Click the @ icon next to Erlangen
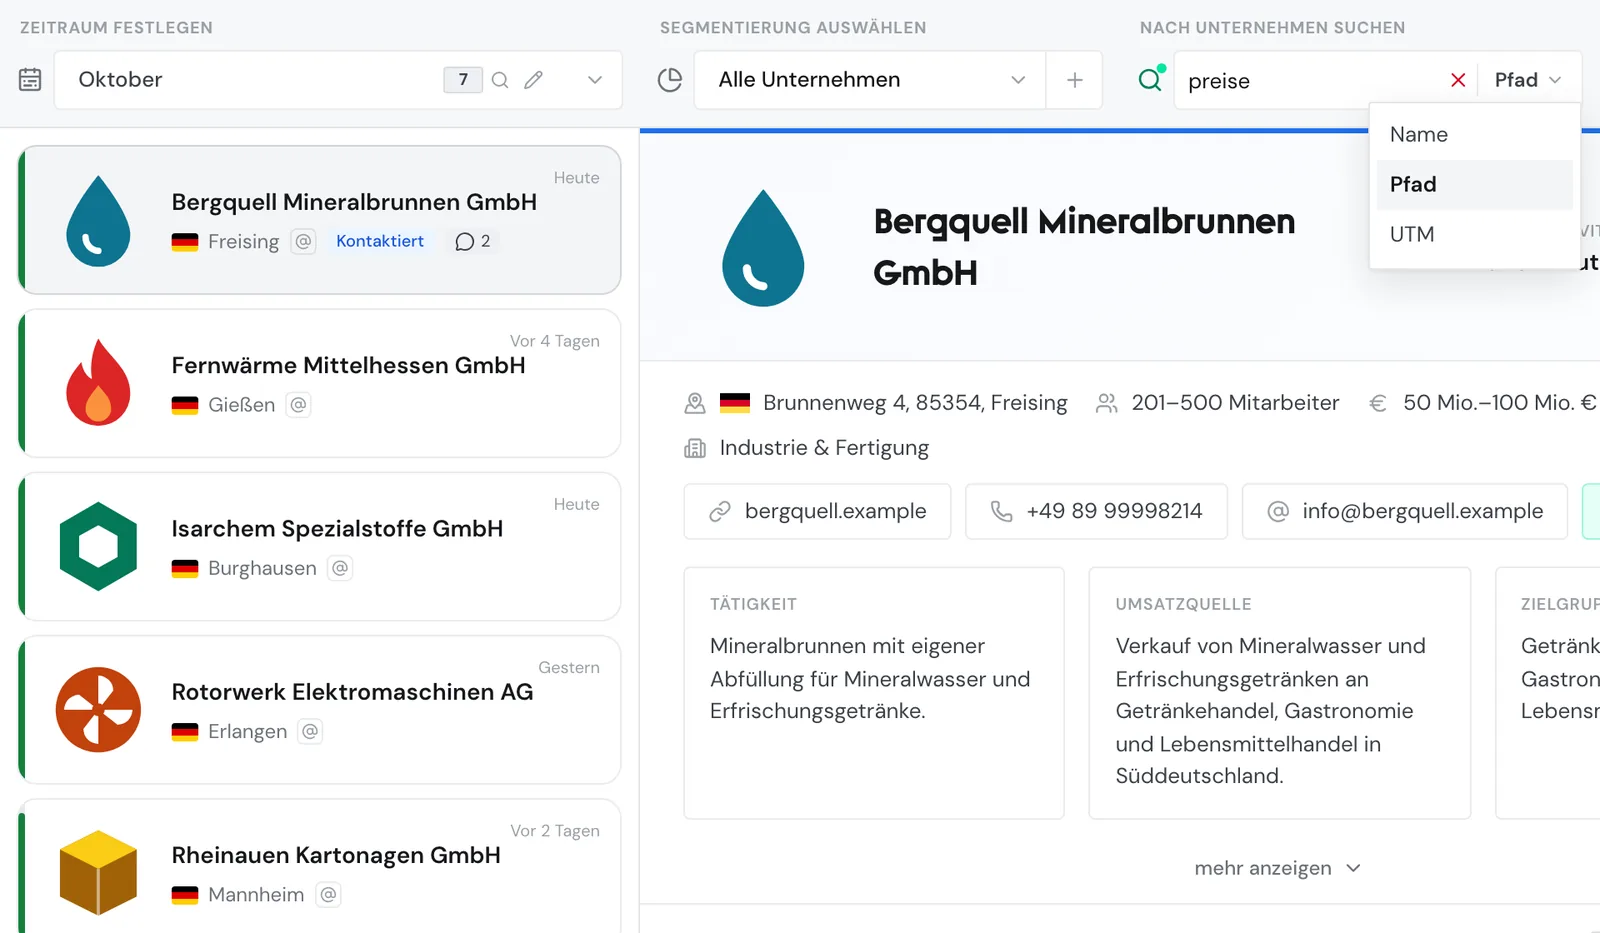1600x933 pixels. 310,731
